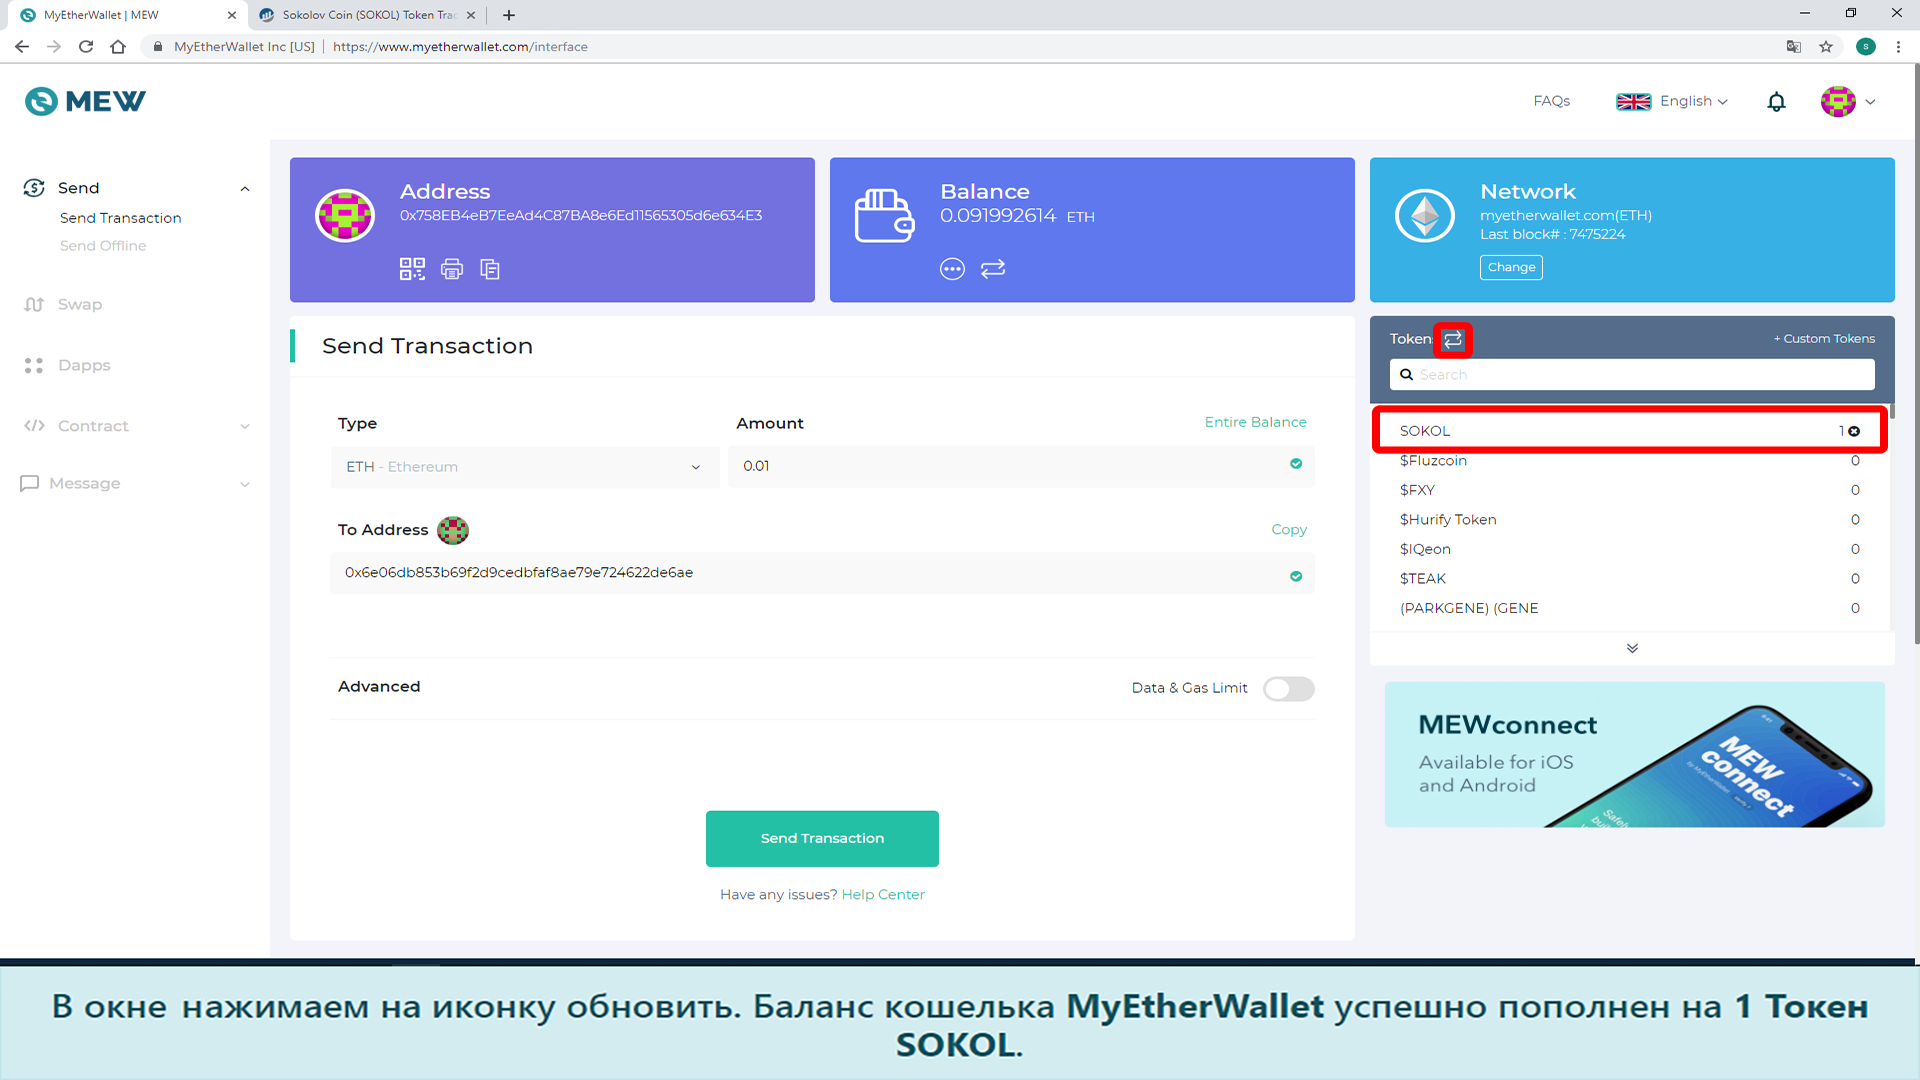Close the Sokolov Coin tab
The width and height of the screenshot is (1920, 1080).
click(x=471, y=15)
